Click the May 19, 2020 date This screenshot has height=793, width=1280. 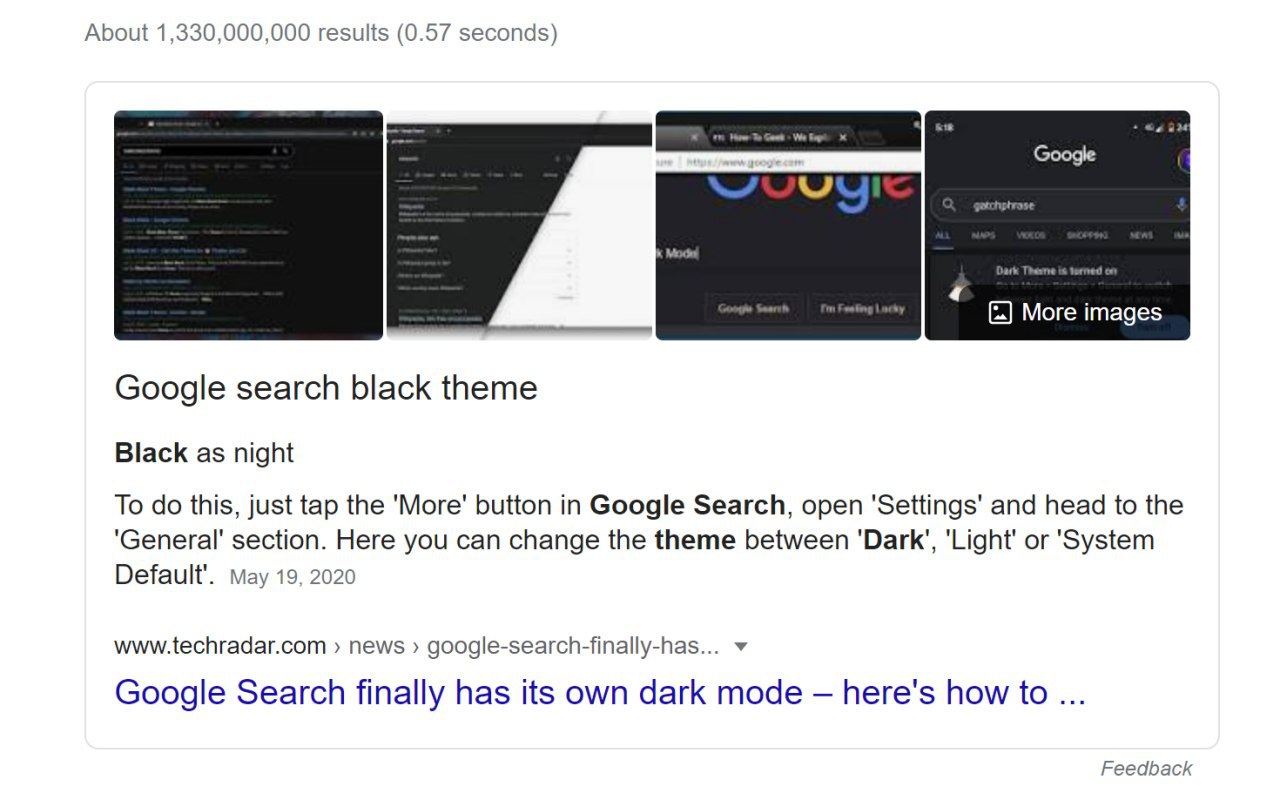coord(293,577)
